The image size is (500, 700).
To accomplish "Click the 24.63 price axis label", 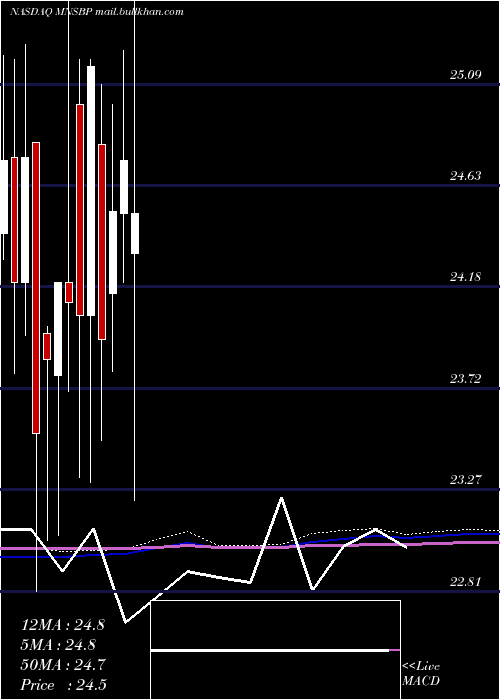I will [466, 176].
